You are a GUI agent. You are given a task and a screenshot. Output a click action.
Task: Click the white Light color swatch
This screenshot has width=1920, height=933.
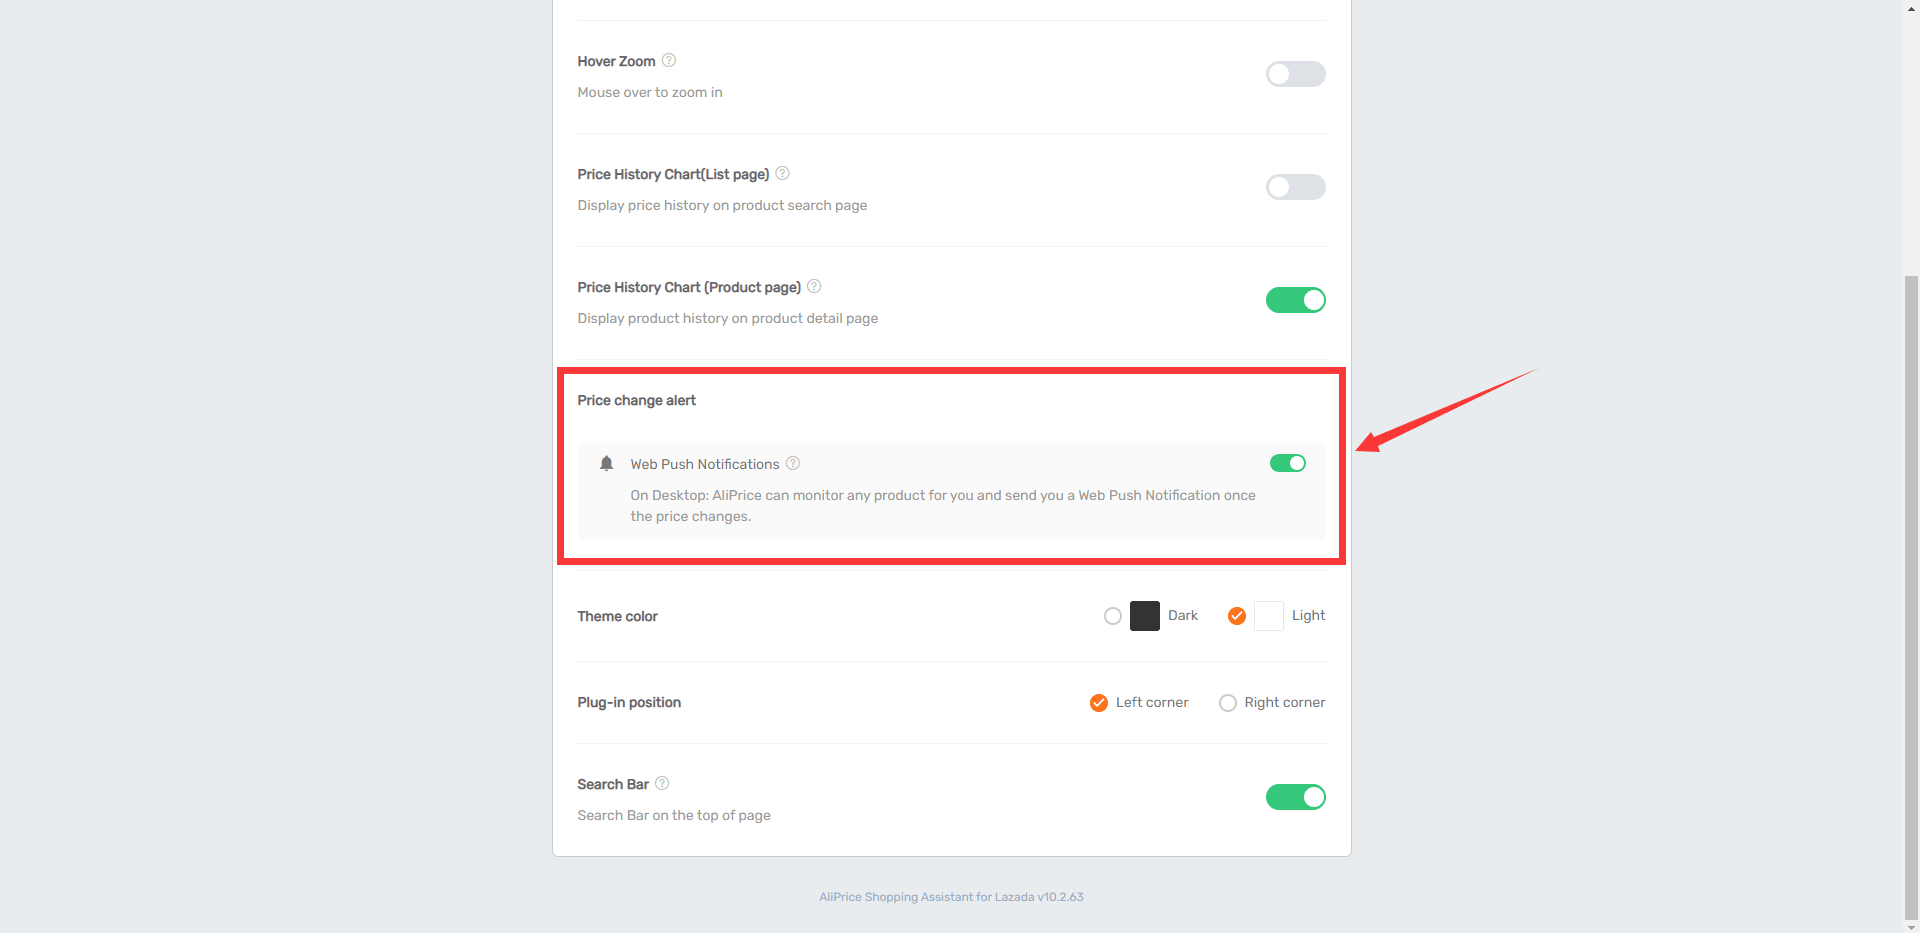(x=1268, y=616)
